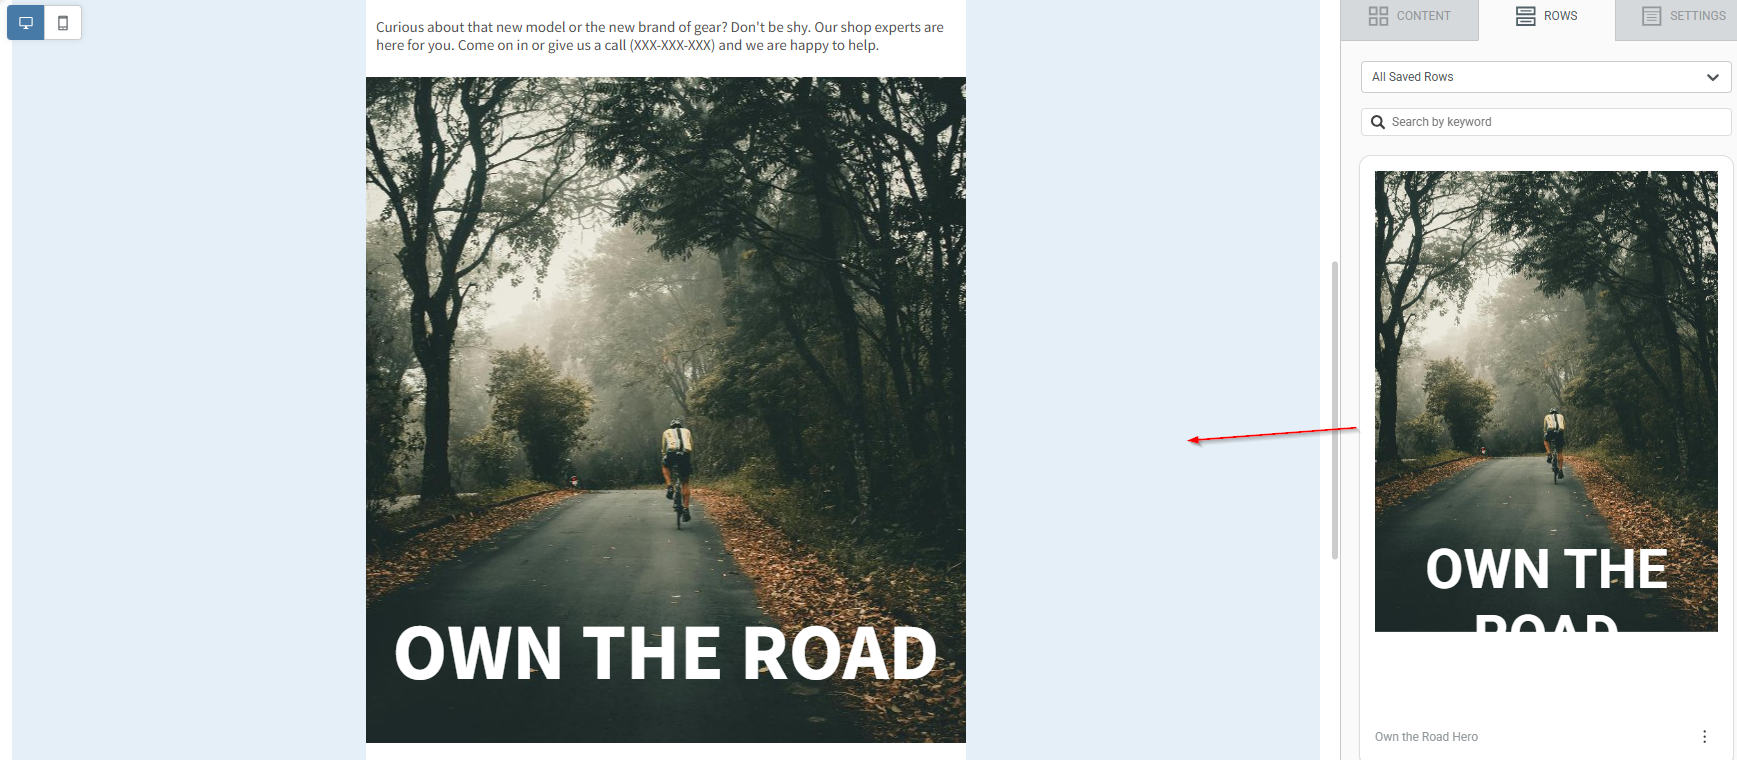Expand the All Saved Rows chevron

pos(1712,77)
